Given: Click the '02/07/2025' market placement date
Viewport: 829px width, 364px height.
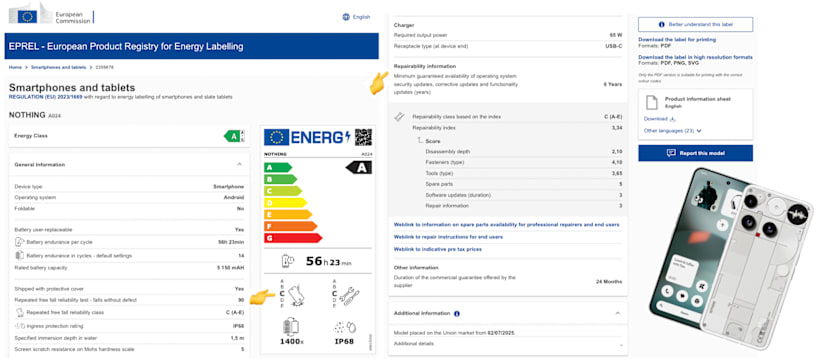Looking at the screenshot, I should click(501, 333).
